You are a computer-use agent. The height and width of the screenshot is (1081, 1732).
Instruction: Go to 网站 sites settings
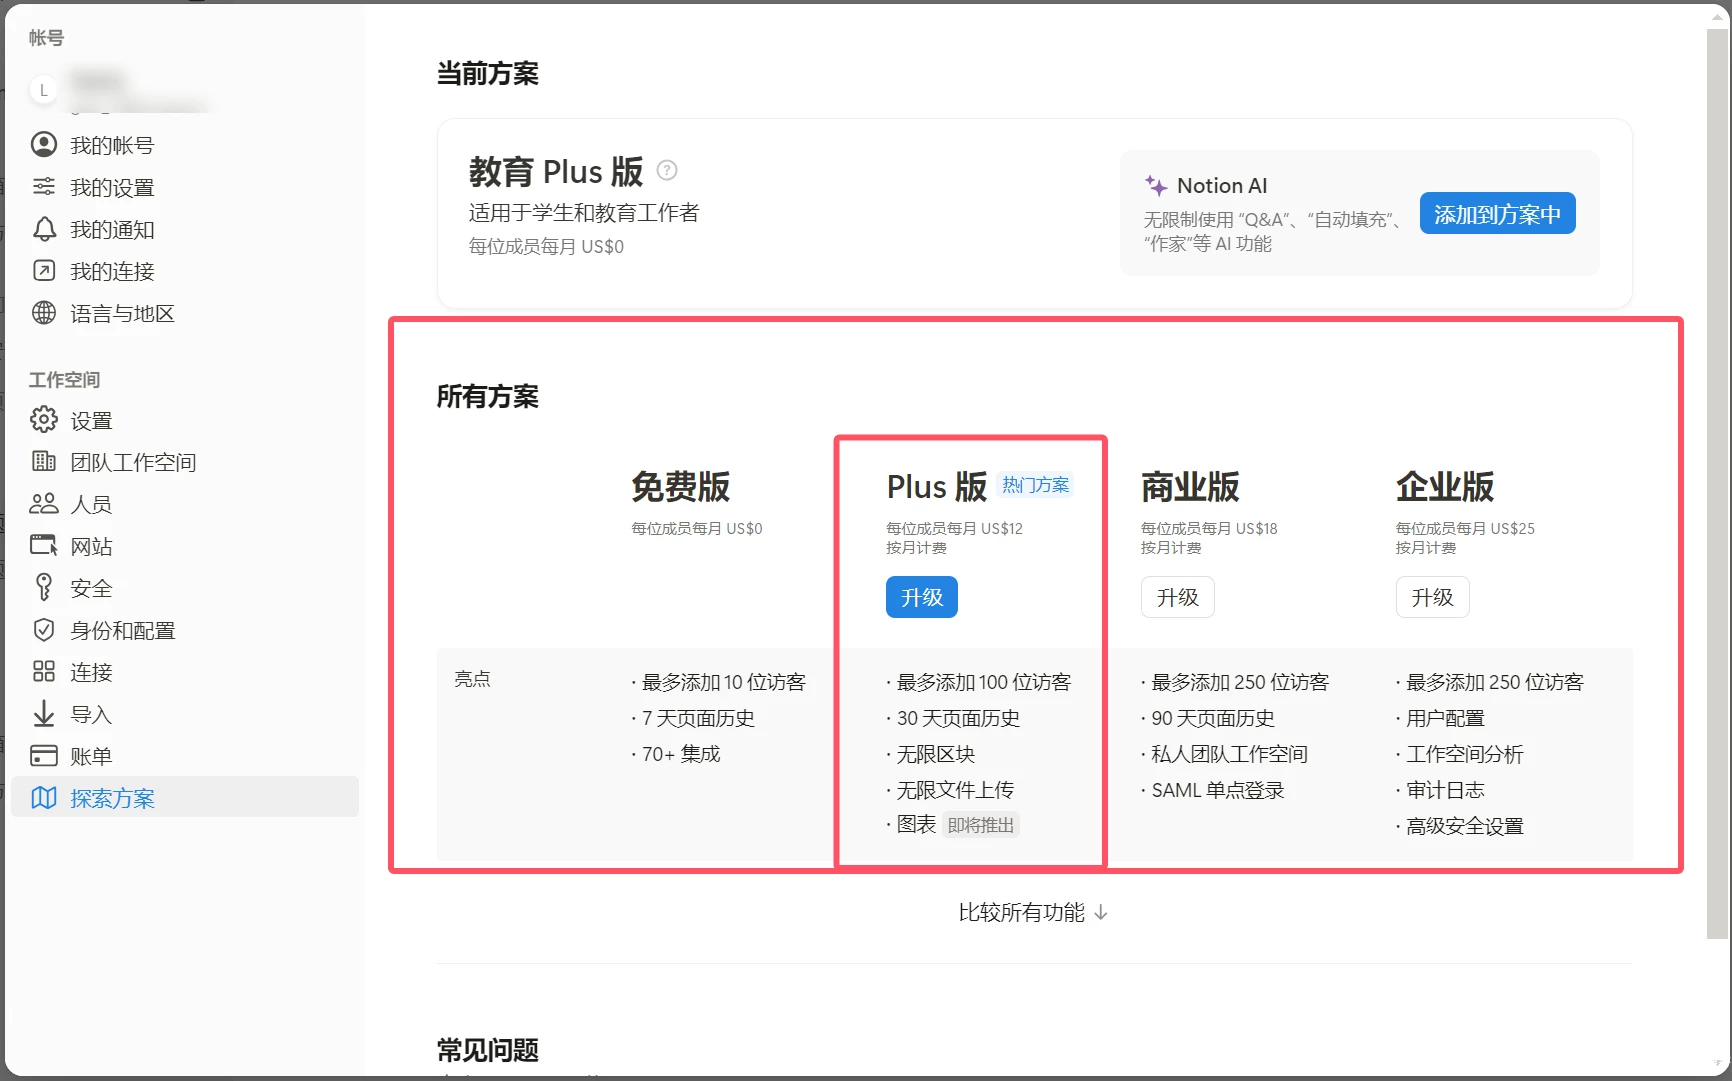point(91,546)
